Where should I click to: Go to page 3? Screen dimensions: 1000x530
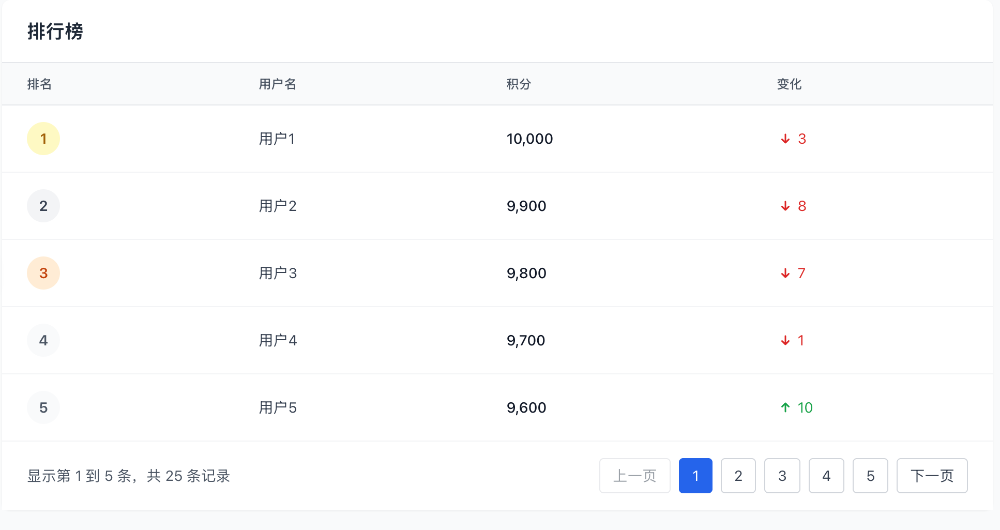click(782, 476)
